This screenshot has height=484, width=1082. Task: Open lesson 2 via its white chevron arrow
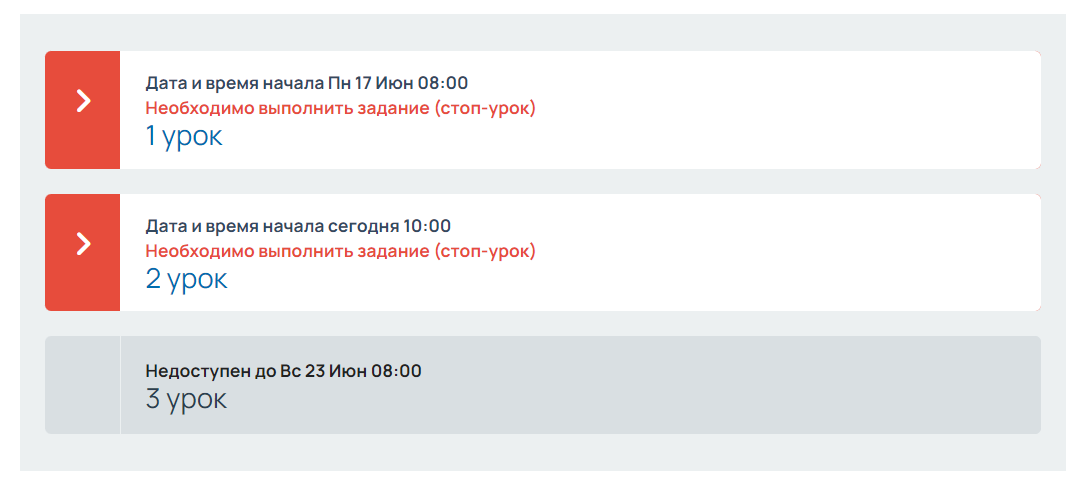(83, 243)
